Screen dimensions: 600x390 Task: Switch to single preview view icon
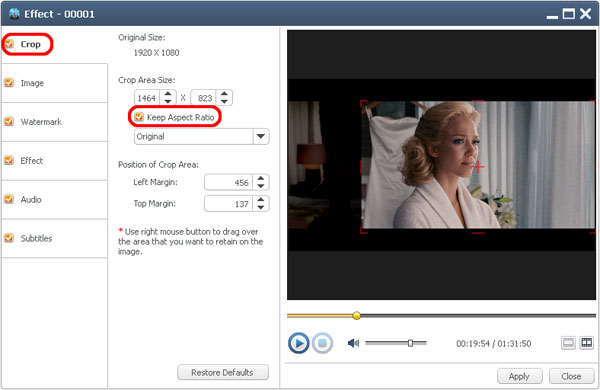568,343
